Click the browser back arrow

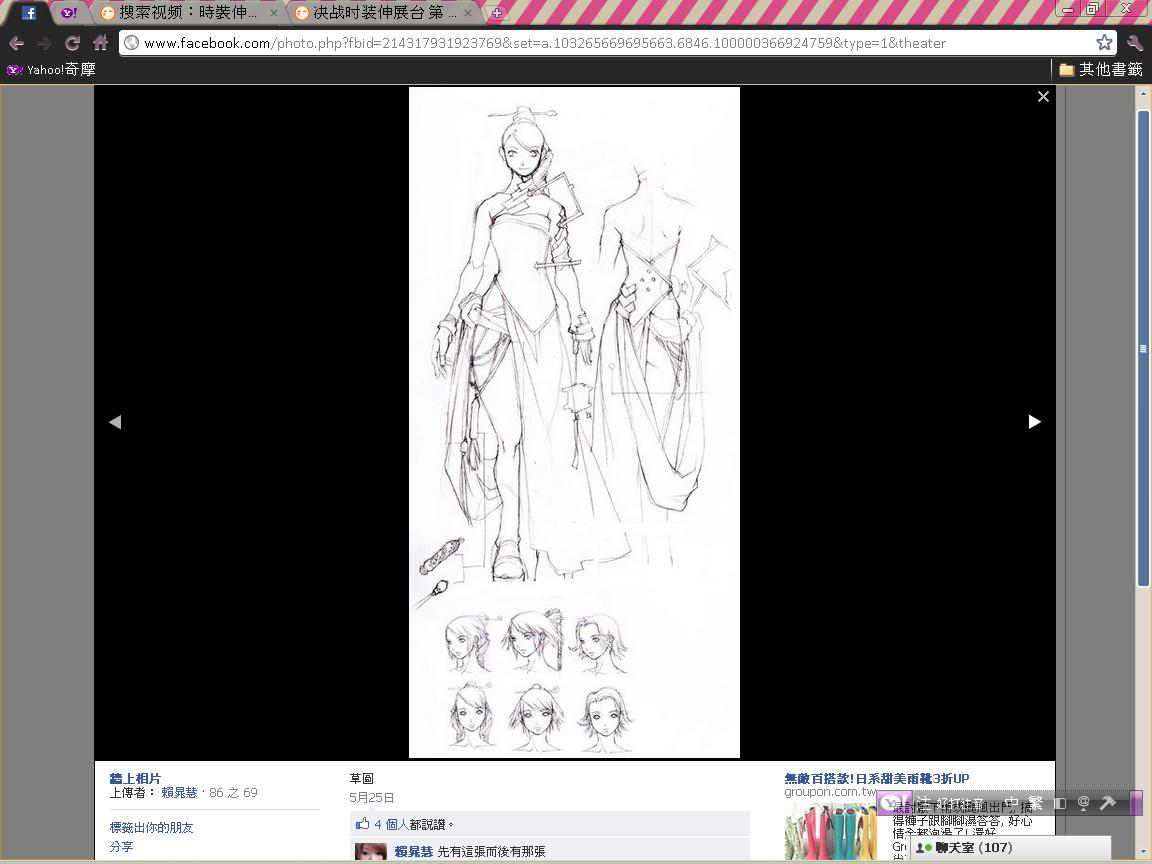16,43
